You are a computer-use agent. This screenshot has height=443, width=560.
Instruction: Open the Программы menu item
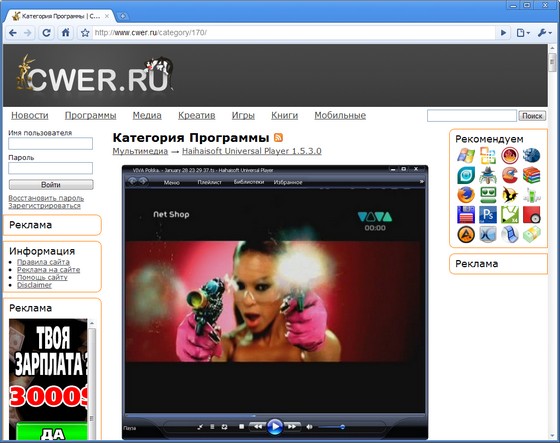90,115
